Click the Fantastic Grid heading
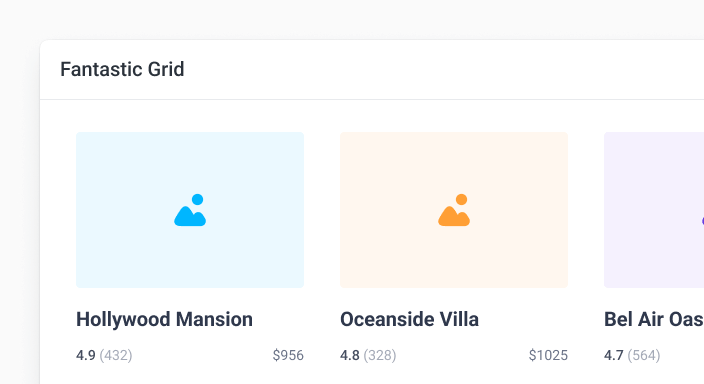 122,69
